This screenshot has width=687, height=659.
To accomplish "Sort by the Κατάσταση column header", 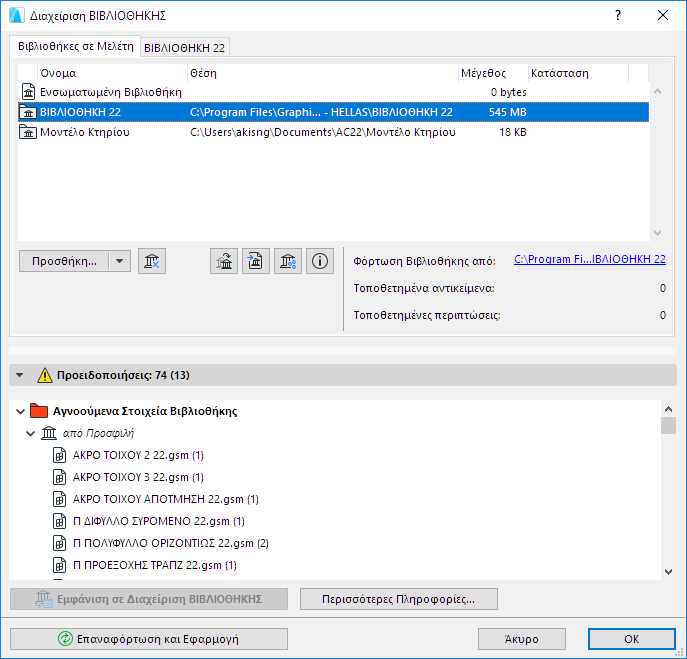I will point(578,73).
